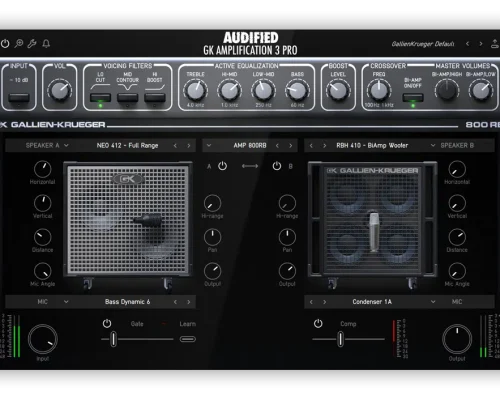Select next Speaker A cabinet
The width and height of the screenshot is (500, 400).
[189, 146]
